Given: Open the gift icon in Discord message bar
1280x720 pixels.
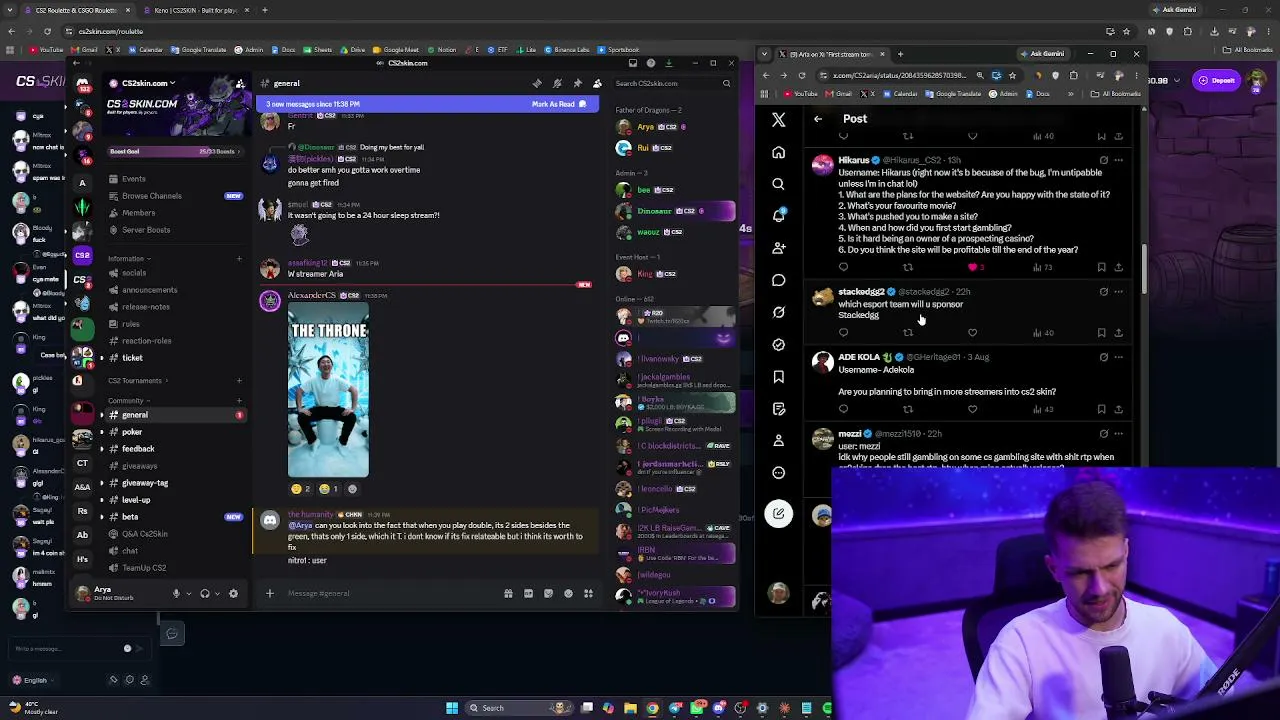Looking at the screenshot, I should coord(508,593).
